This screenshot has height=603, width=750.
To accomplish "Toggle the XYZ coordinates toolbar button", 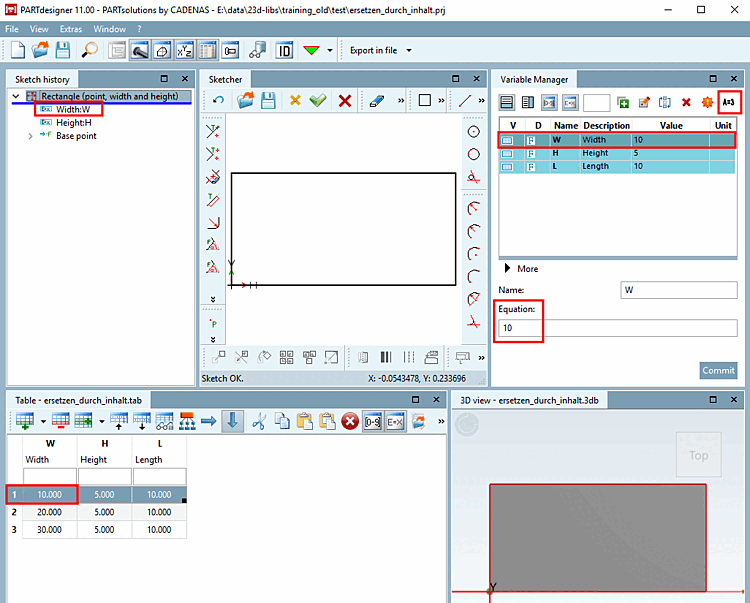I will point(185,50).
